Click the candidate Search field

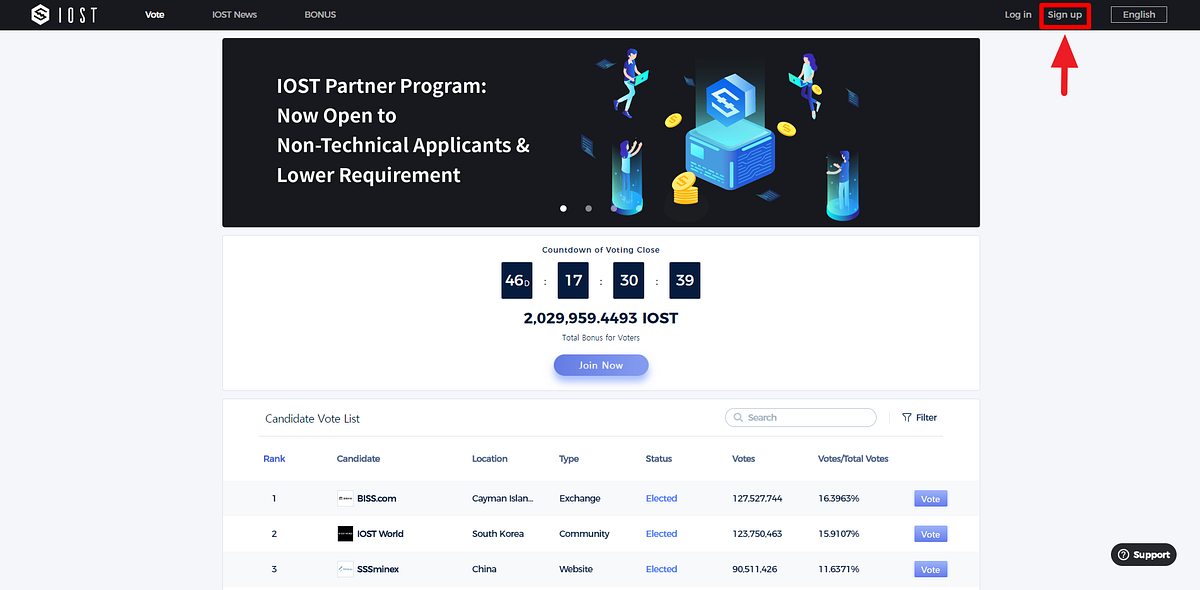(x=801, y=417)
